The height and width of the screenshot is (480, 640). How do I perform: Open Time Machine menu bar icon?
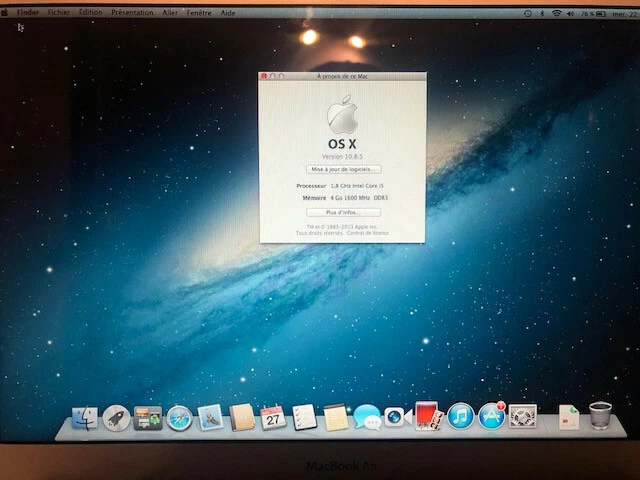pyautogui.click(x=528, y=13)
